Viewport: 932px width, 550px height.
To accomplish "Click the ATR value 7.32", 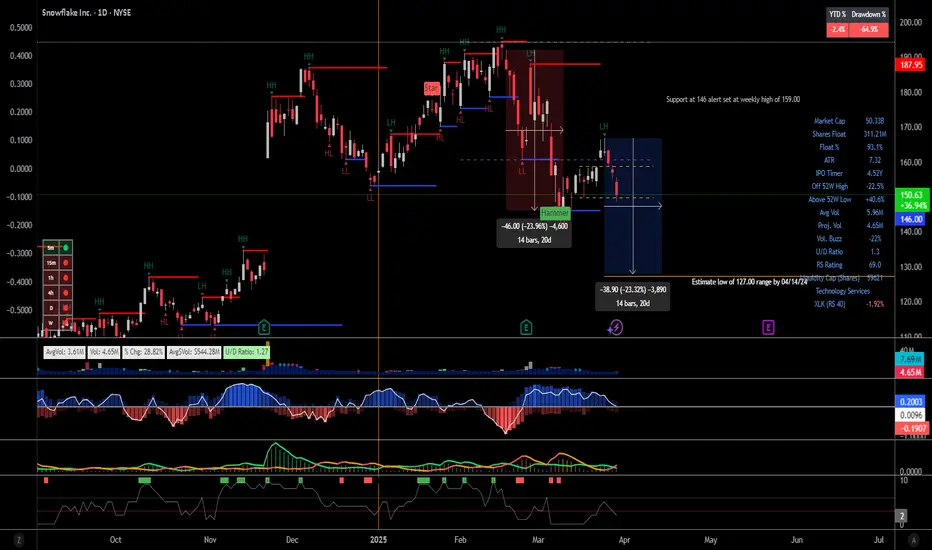I will [x=874, y=160].
